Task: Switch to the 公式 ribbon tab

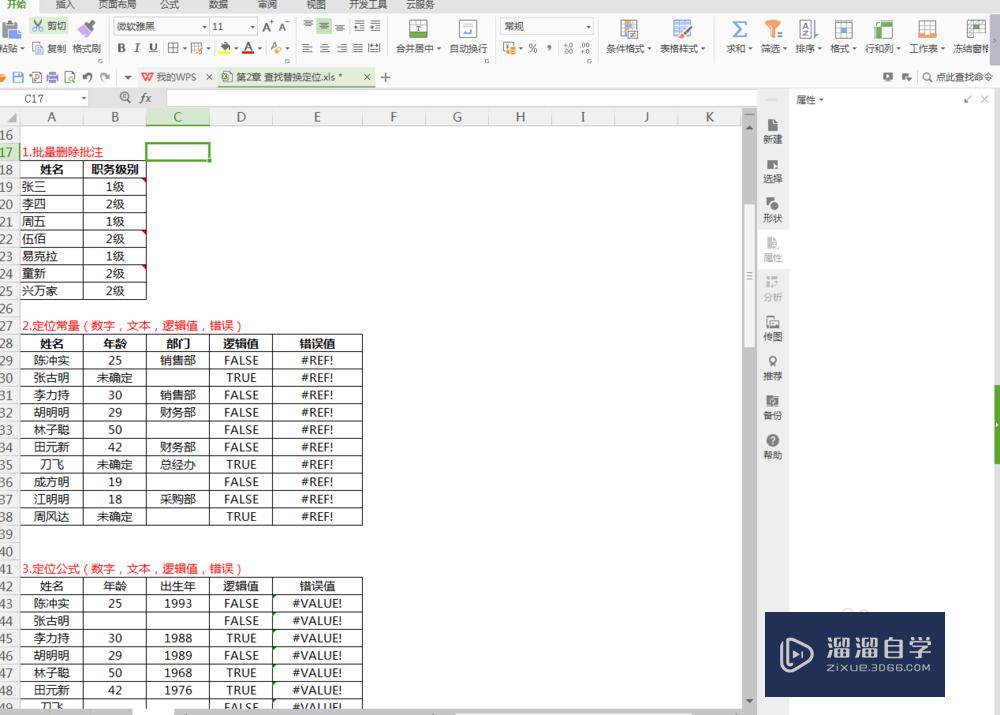Action: tap(170, 4)
